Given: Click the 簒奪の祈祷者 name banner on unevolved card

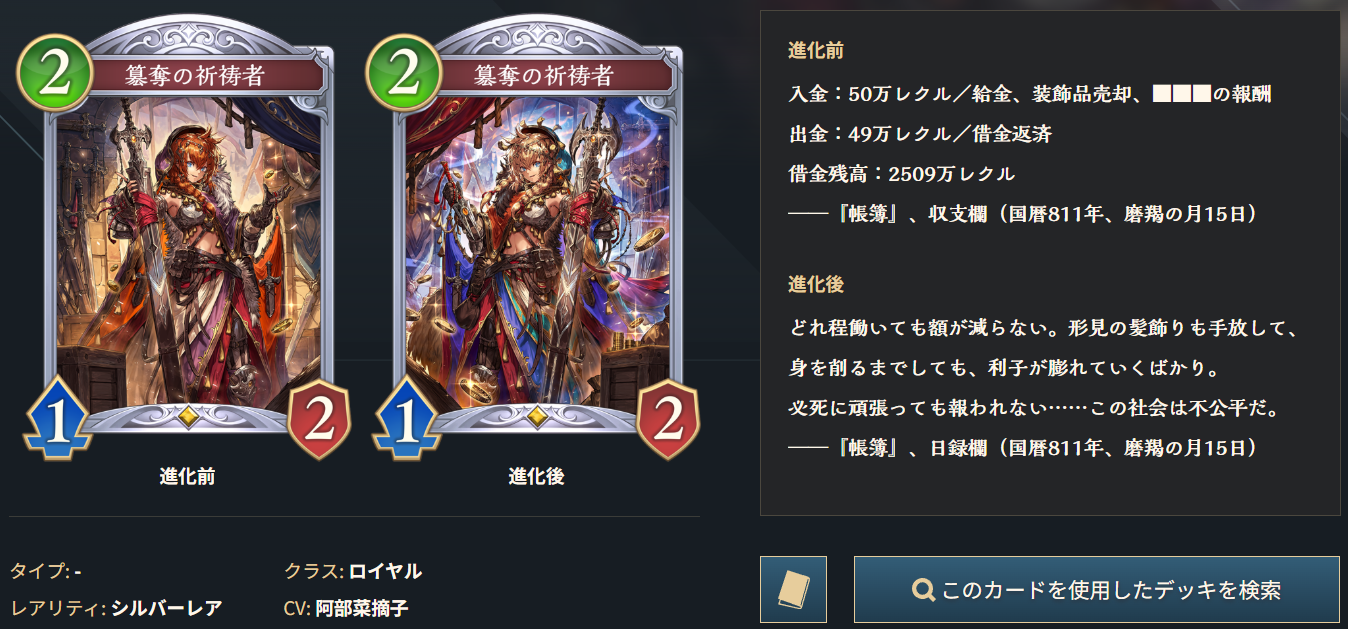Looking at the screenshot, I should [195, 75].
